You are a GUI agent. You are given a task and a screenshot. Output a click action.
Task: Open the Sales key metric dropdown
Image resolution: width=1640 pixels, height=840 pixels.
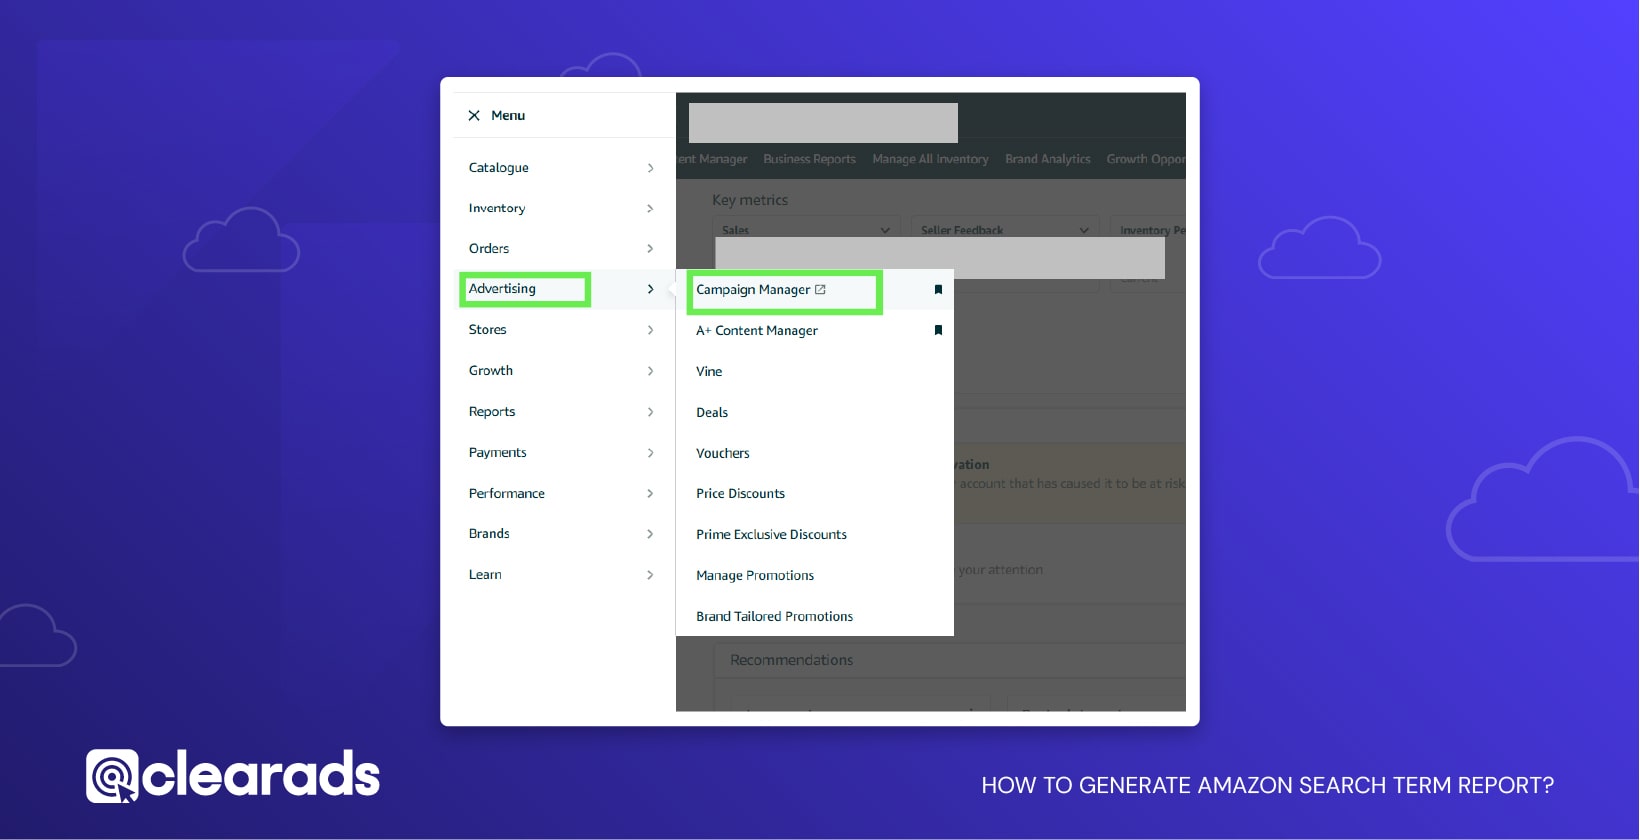[x=806, y=229]
